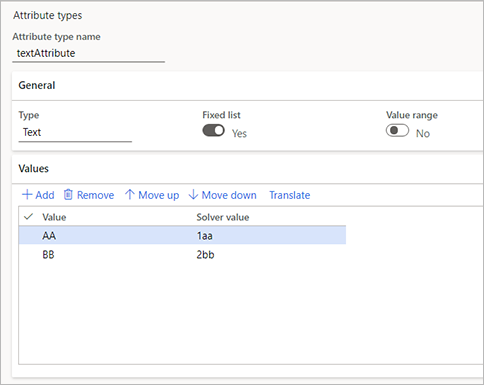Screen dimensions: 484x385
Task: Click the Attribute types heading
Action: [48, 16]
